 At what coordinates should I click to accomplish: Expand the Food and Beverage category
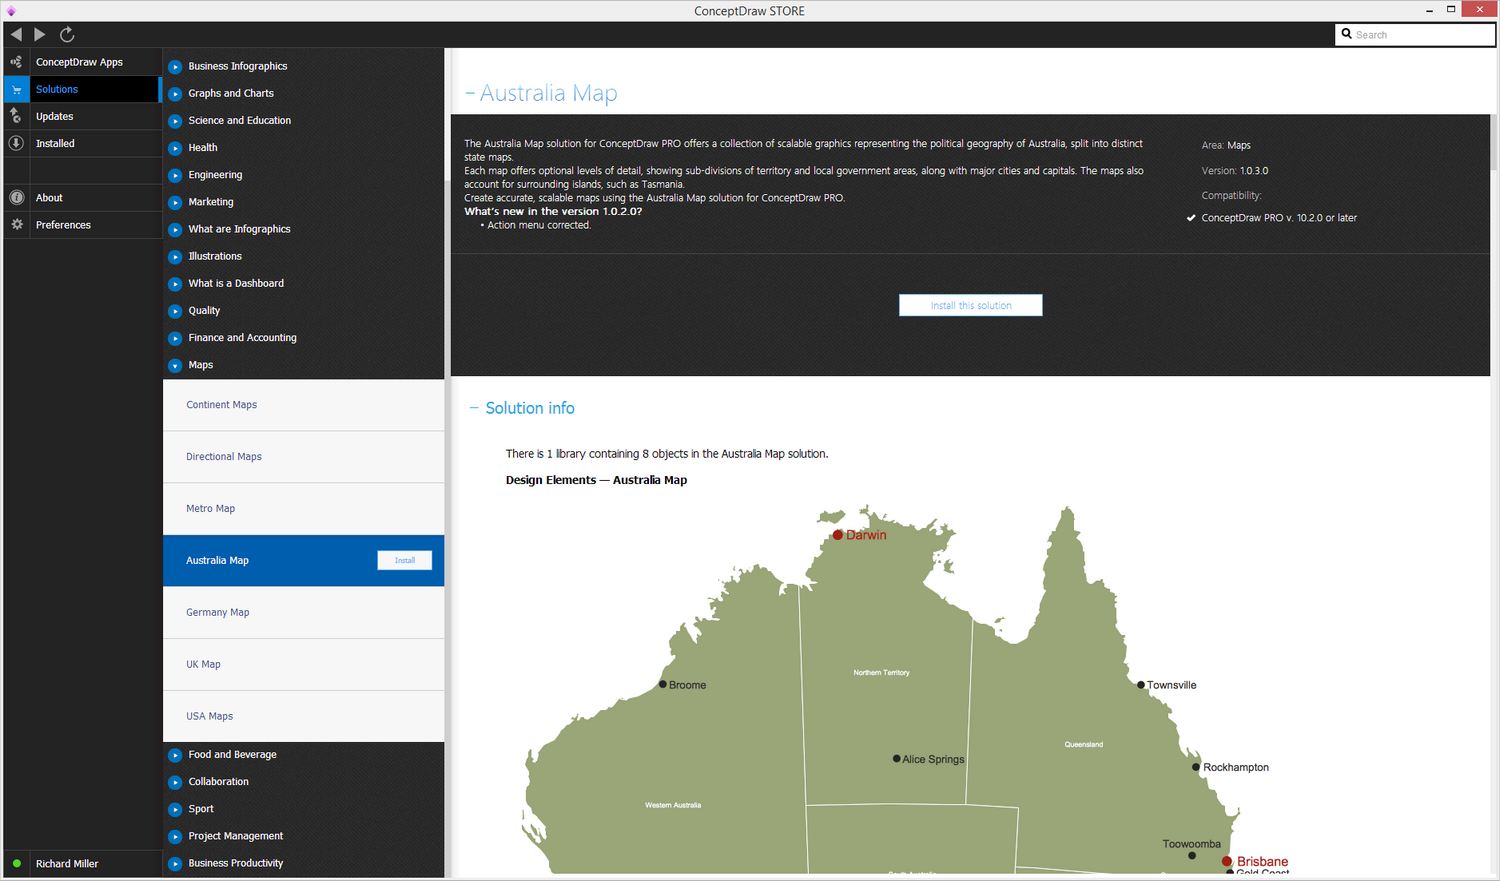[175, 755]
